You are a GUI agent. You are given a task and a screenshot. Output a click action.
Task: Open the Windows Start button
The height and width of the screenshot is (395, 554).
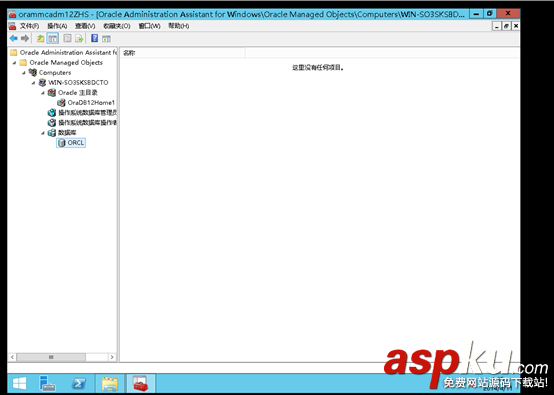pos(19,384)
